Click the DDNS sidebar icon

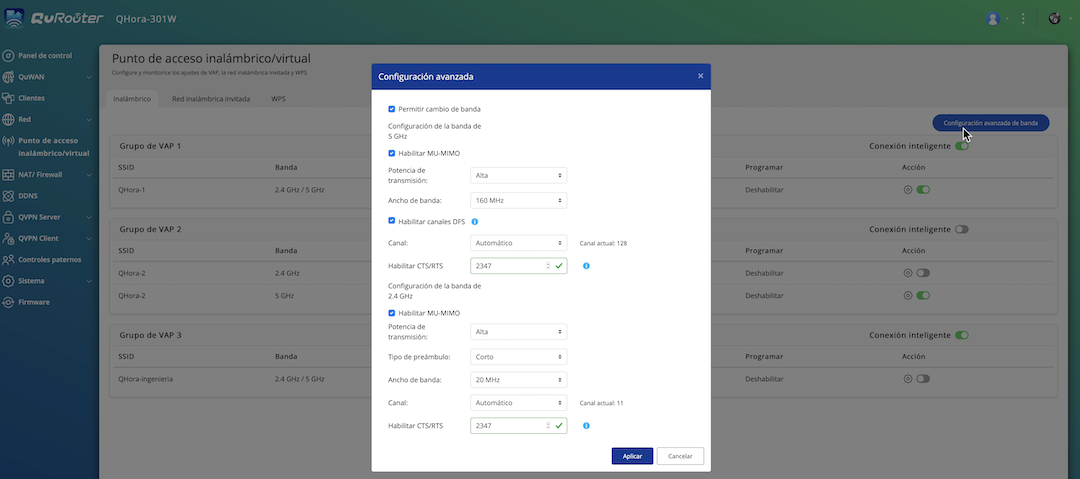pos(9,195)
